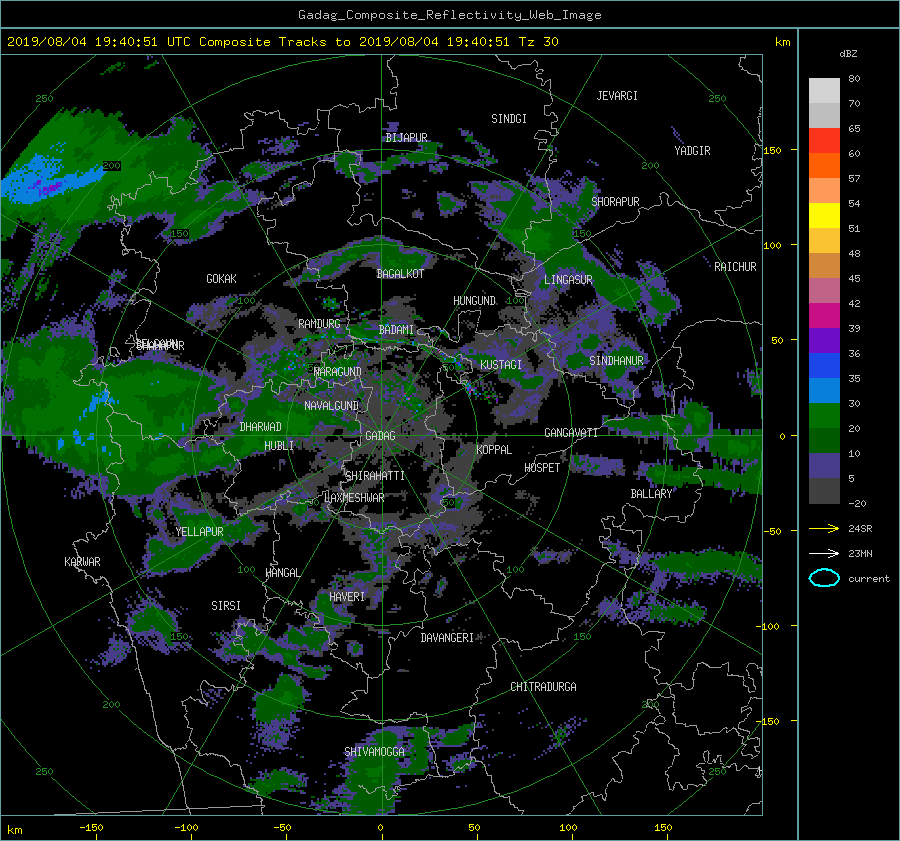900x841 pixels.
Task: Click the white 23MN arrow legend icon
Action: tap(824, 553)
